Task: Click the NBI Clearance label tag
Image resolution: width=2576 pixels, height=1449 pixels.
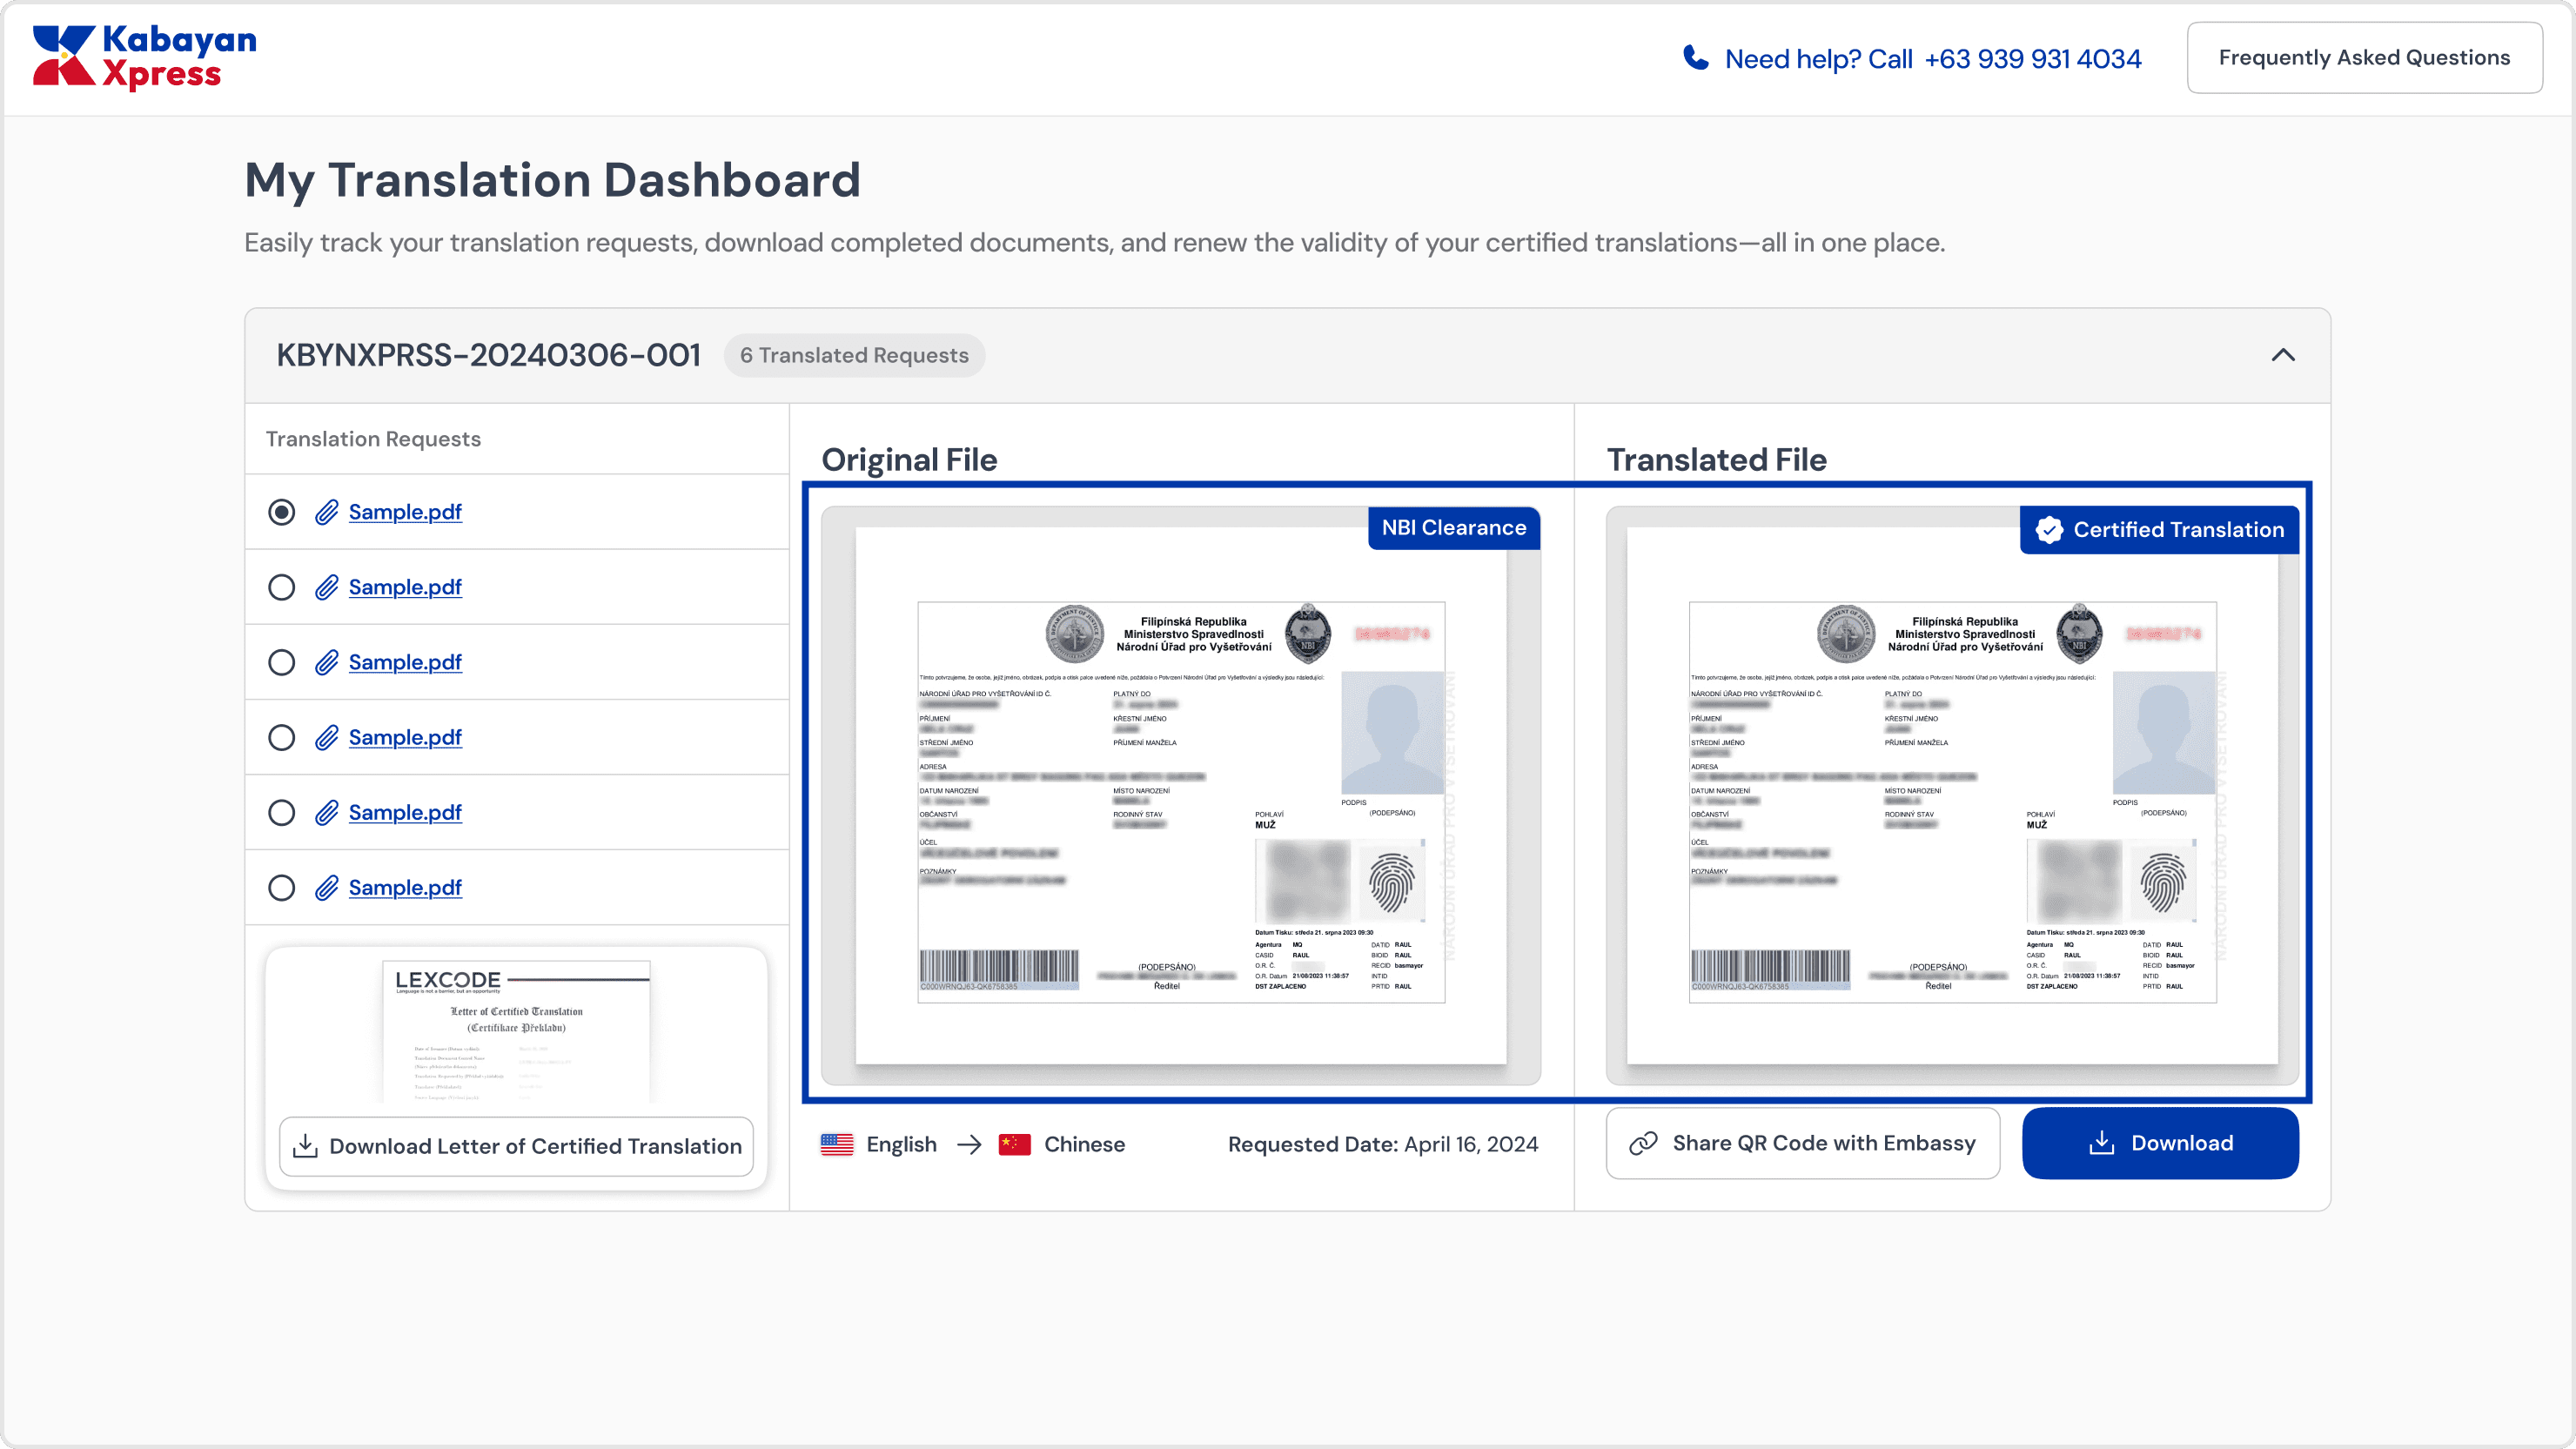Action: pos(1453,528)
